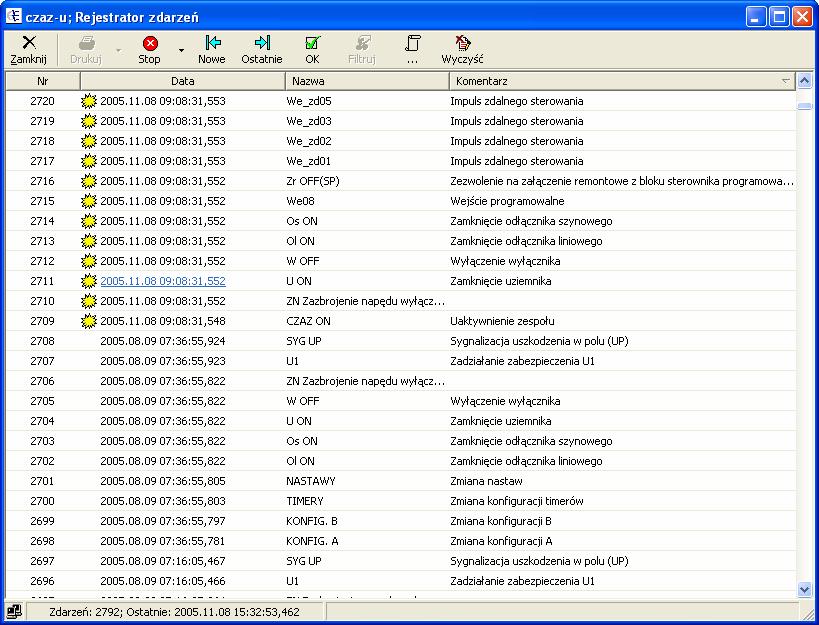
Task: Click the Zamknij close toolbar button
Action: 29,50
